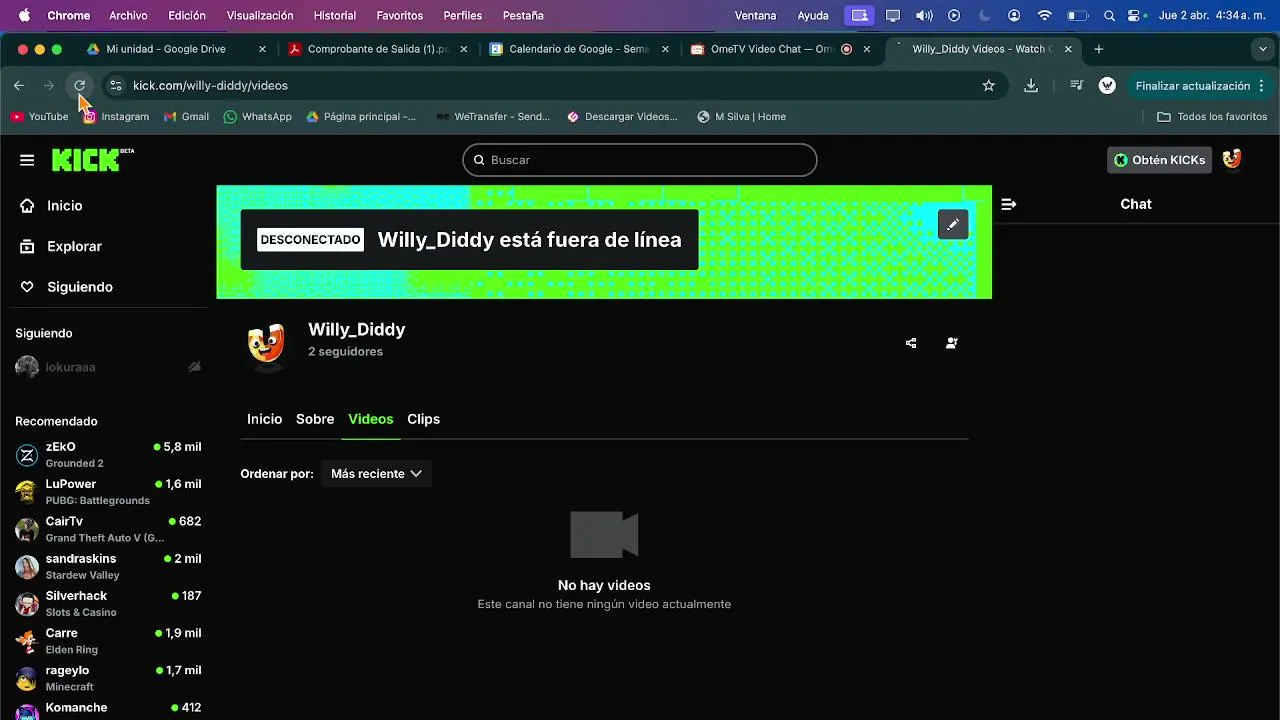This screenshot has height=720, width=1280.
Task: Click Finalizar actualización button
Action: pos(1199,86)
